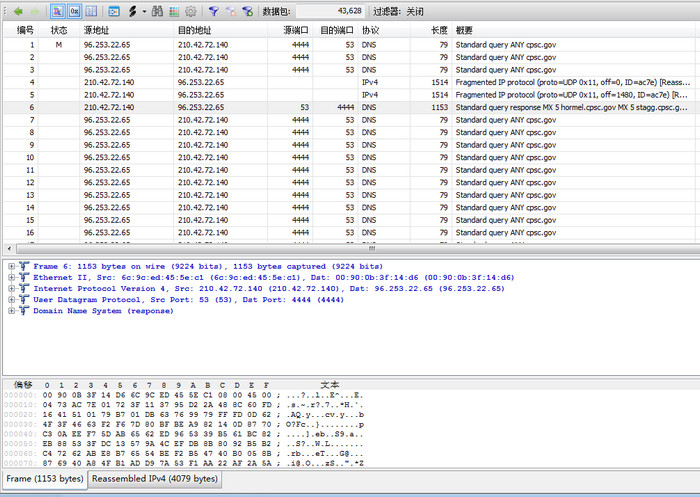Expand the User Datagram Protocol node

[x=11, y=300]
